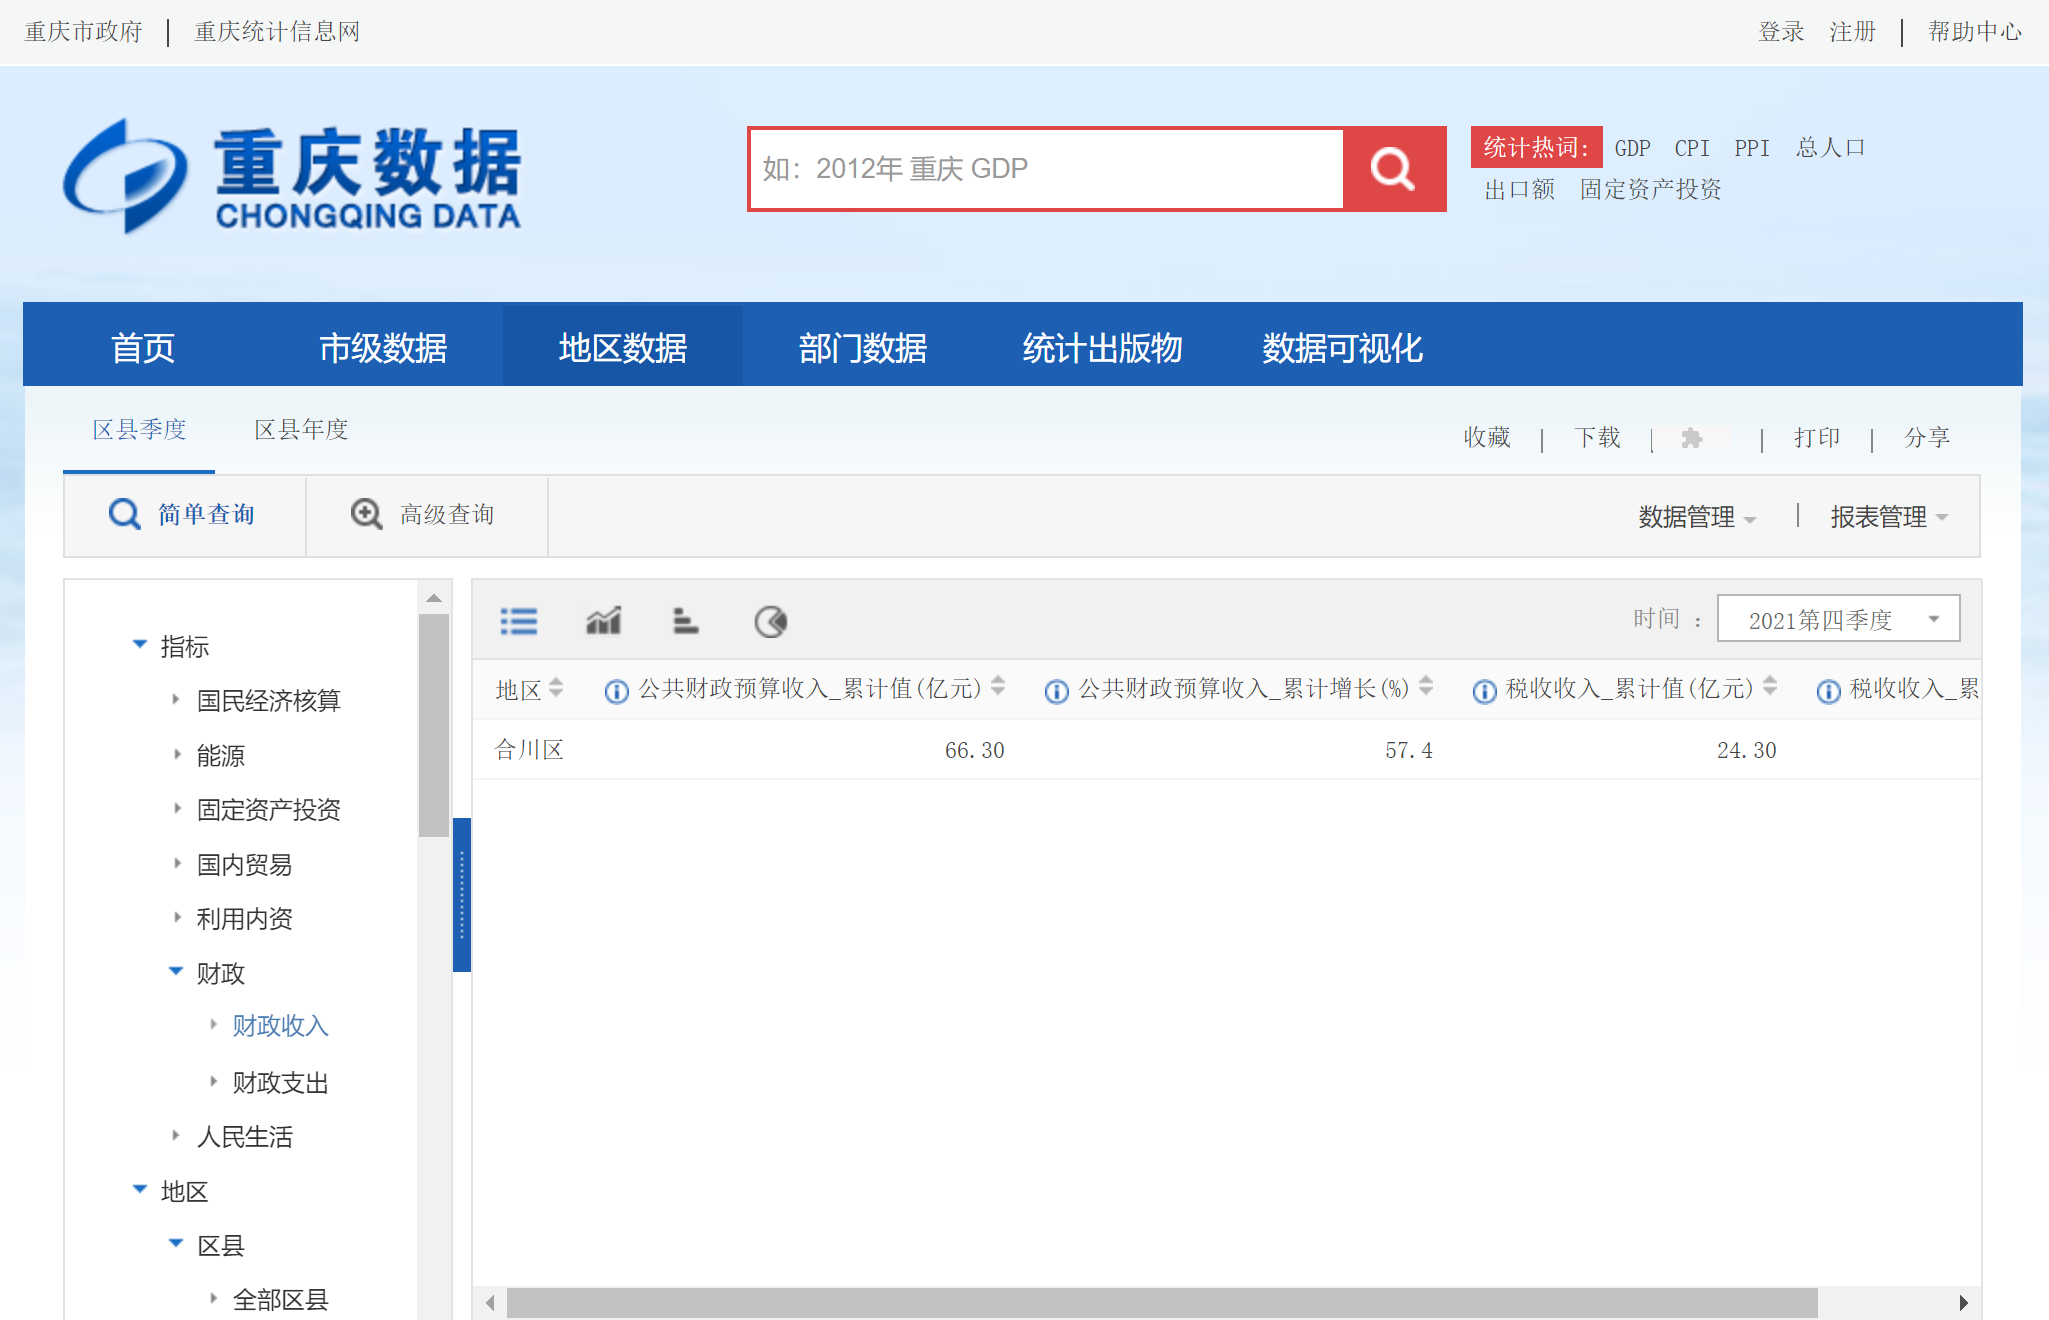2049x1320 pixels.
Task: Switch to line-bar chart view icon
Action: (x=603, y=621)
